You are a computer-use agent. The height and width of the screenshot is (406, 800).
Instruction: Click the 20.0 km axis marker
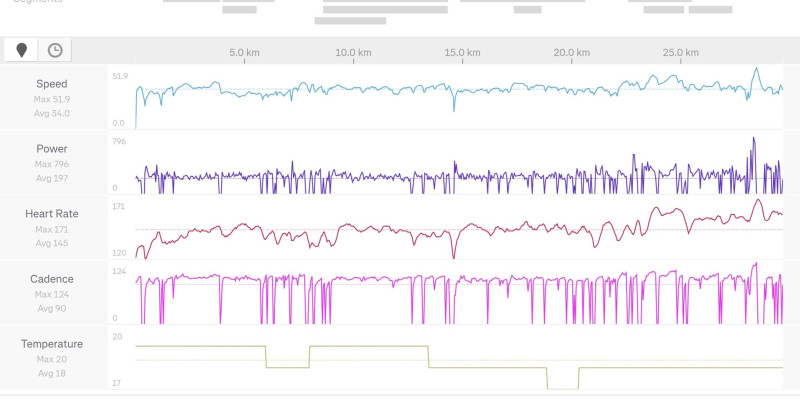[x=571, y=53]
